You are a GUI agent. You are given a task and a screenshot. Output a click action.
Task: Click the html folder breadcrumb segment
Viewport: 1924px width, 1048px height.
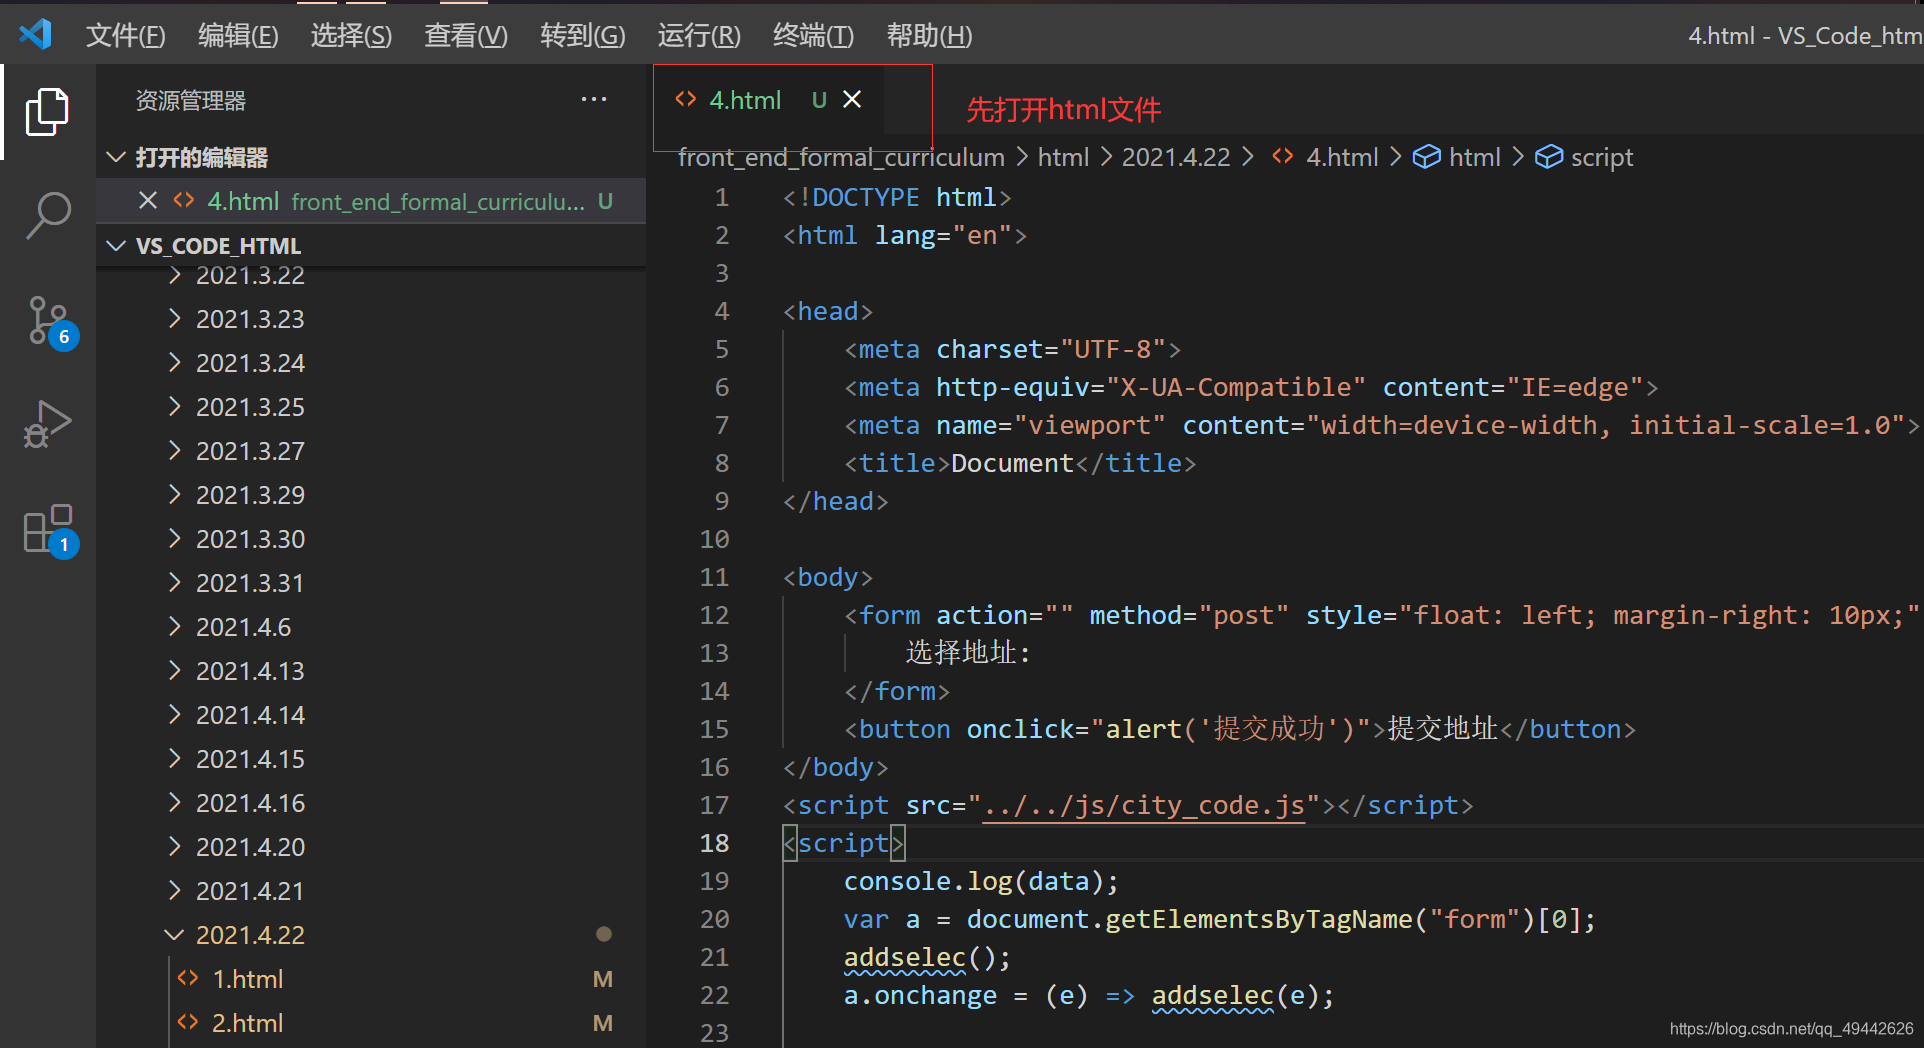(x=1063, y=157)
